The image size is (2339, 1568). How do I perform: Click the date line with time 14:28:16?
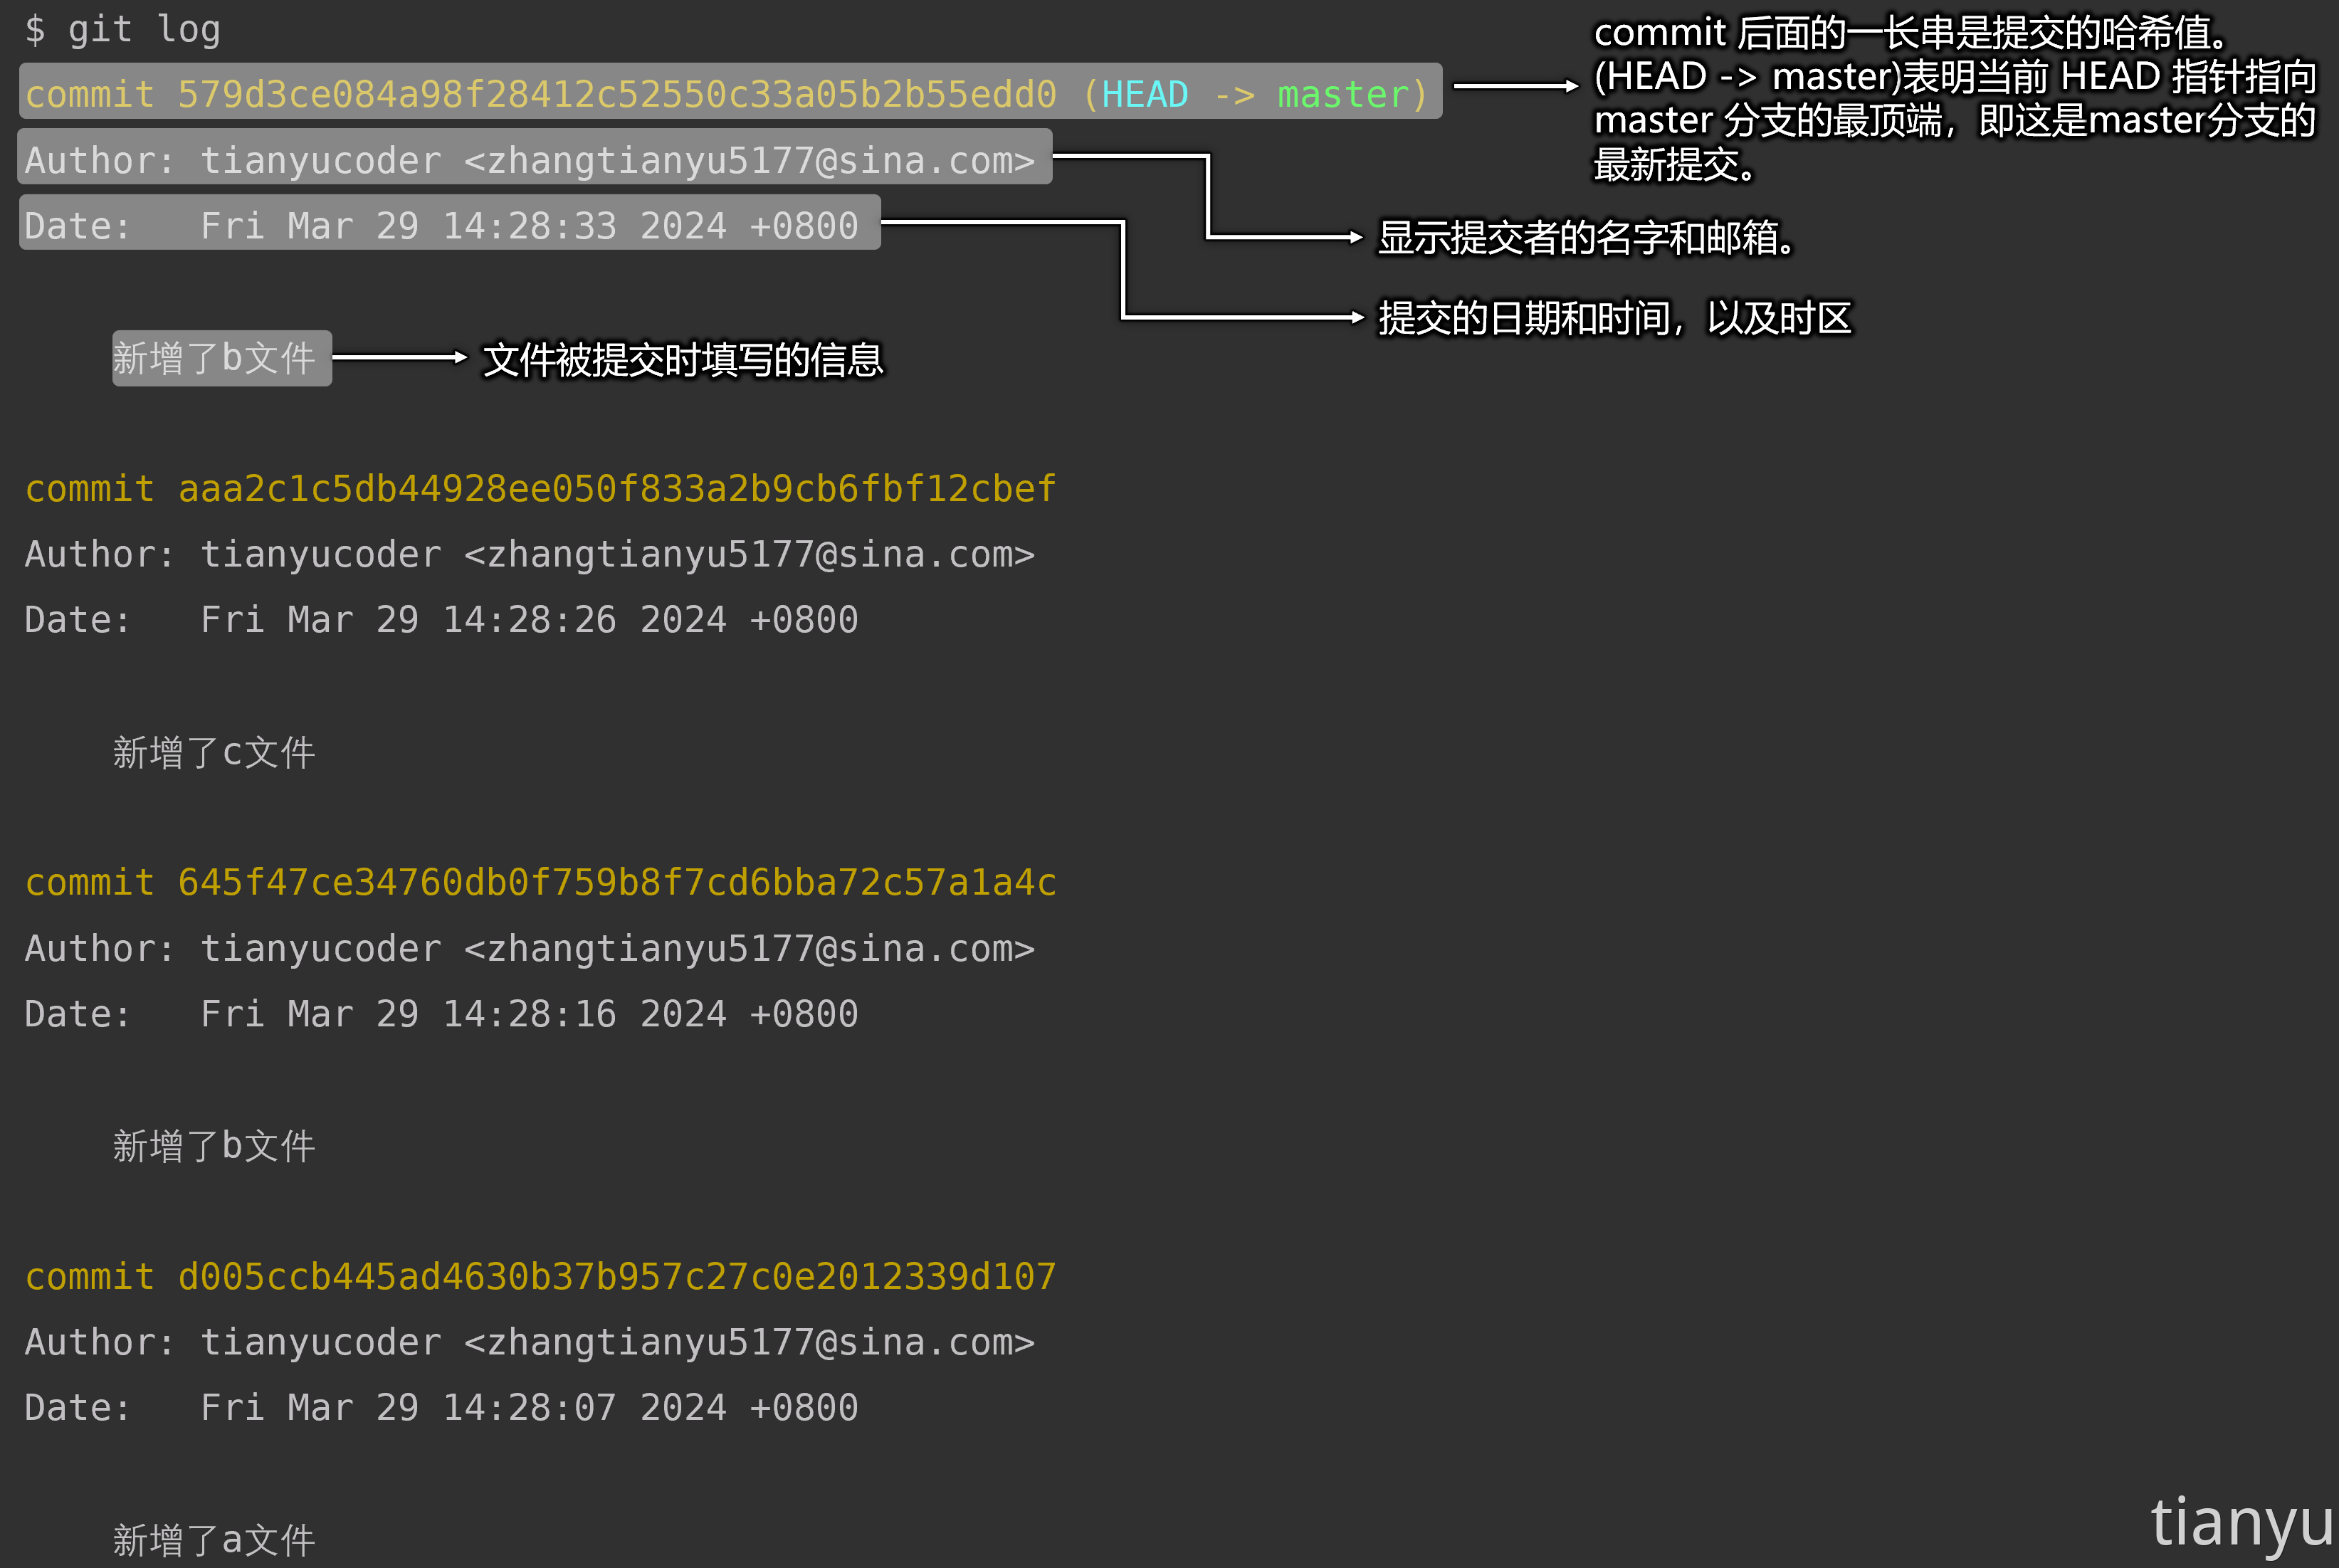441,1014
